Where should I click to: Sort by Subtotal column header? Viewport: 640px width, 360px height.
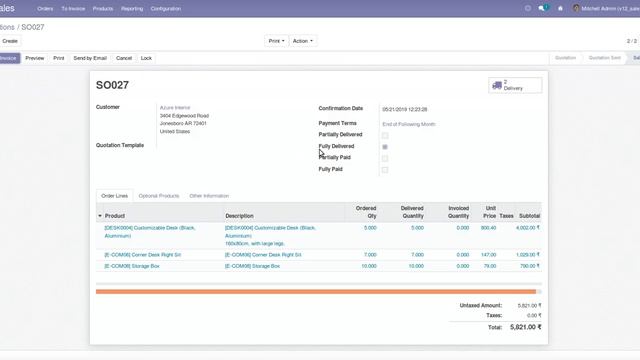(529, 216)
